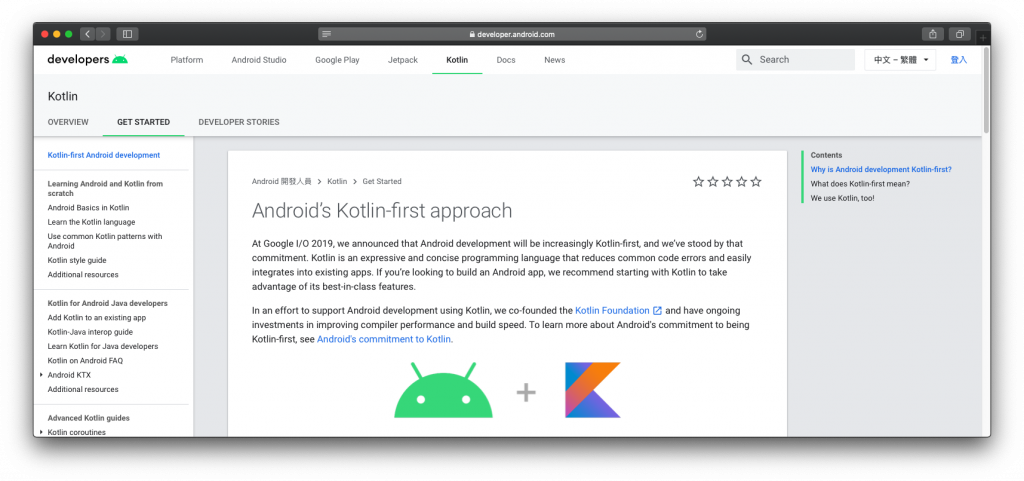Rate the page one star
The width and height of the screenshot is (1024, 481).
(x=698, y=181)
